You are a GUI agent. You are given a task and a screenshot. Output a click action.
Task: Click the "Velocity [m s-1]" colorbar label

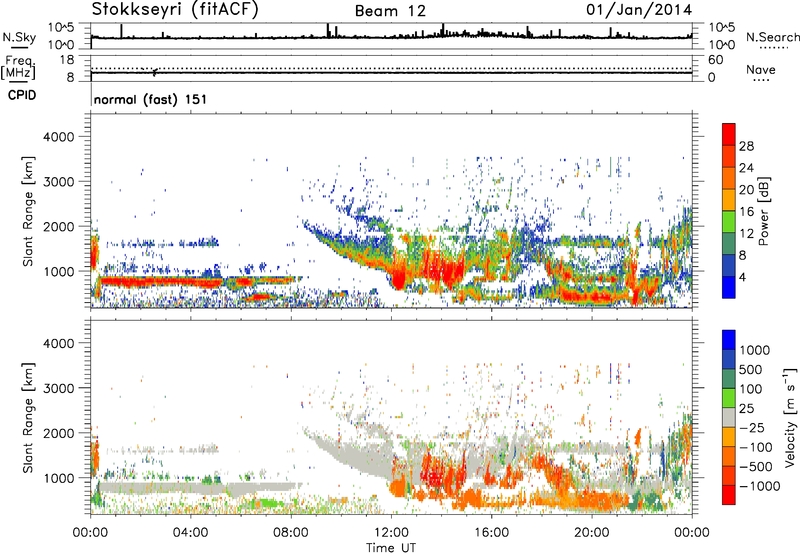pos(791,417)
